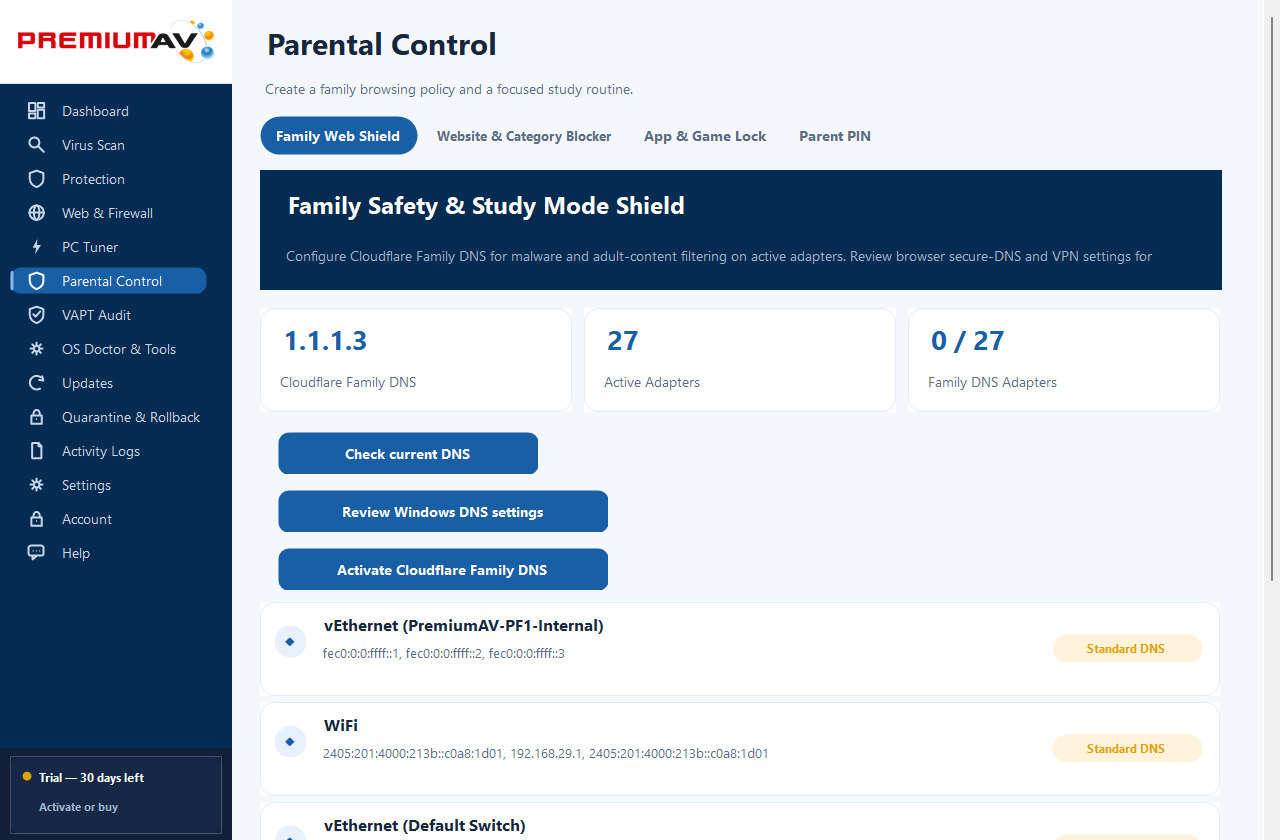Click the Updates refresh icon
Viewport: 1280px width, 840px height.
point(37,383)
